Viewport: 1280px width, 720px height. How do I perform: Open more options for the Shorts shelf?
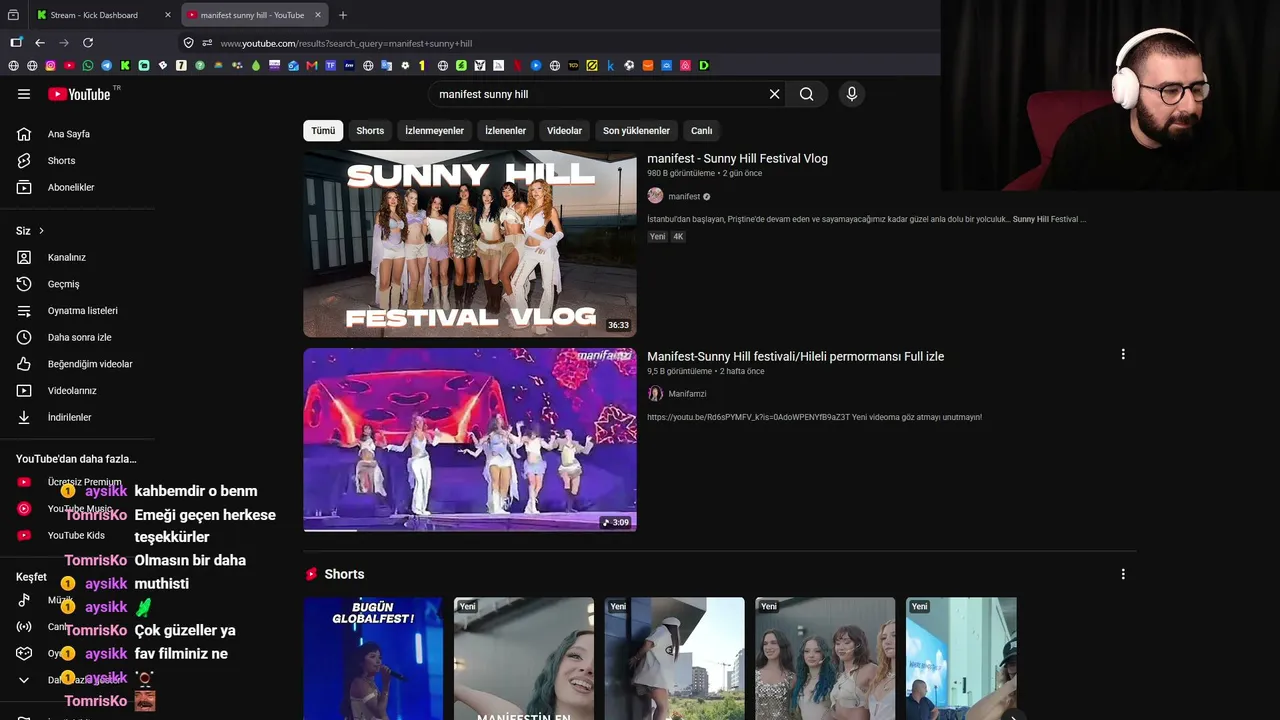1123,574
